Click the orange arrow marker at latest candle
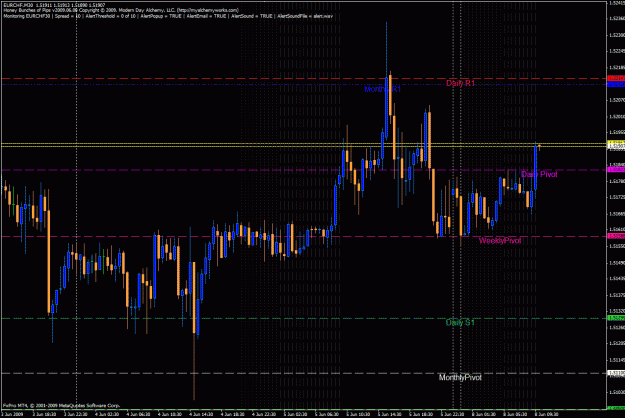 pos(539,147)
